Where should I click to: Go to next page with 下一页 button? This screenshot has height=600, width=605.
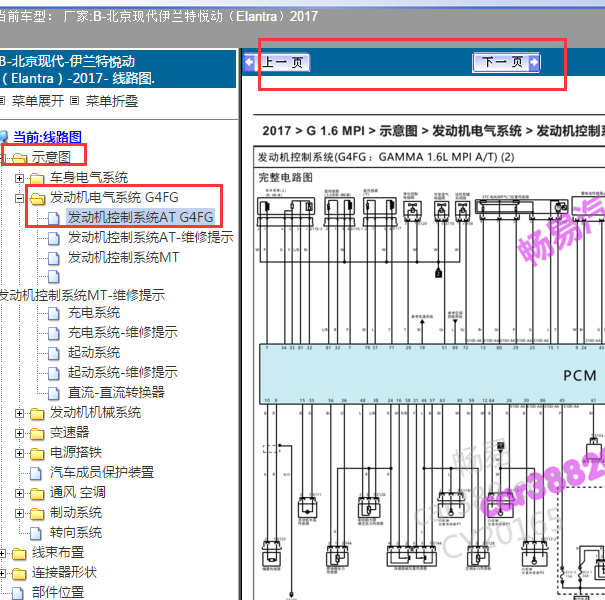click(506, 62)
